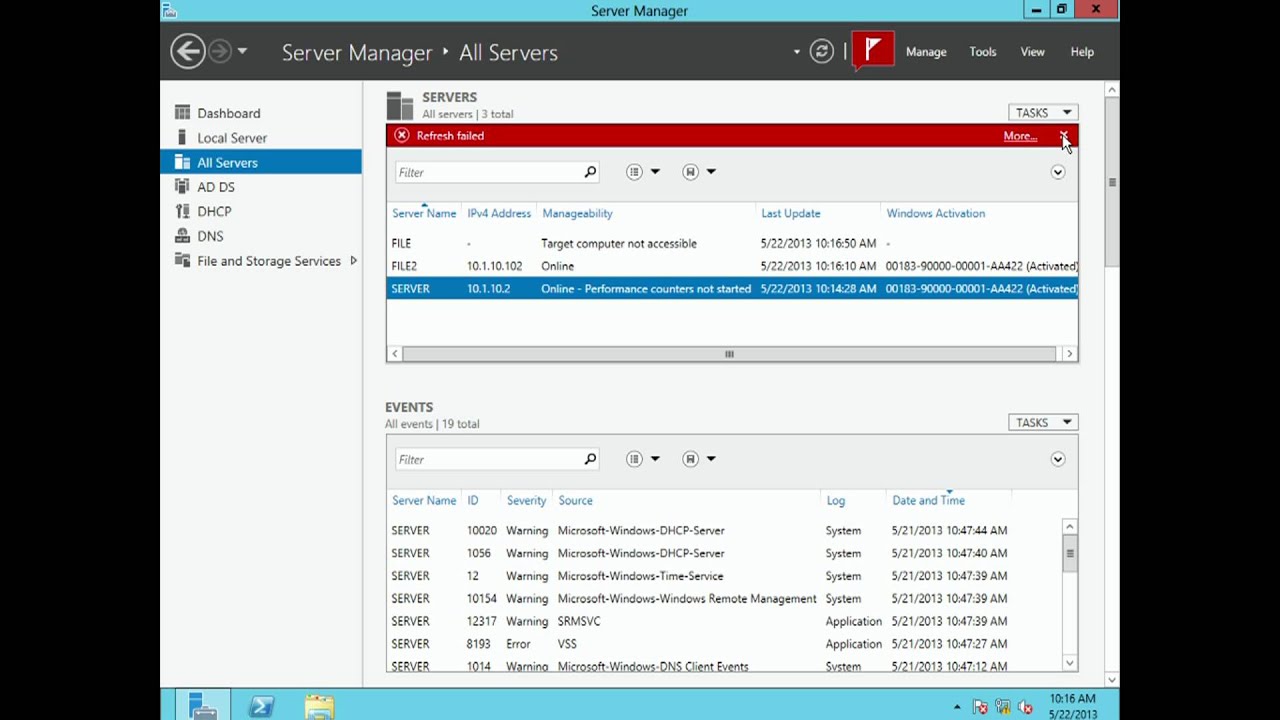Dismiss the Refresh failed notification bar
This screenshot has width=1280, height=720.
(x=1064, y=136)
